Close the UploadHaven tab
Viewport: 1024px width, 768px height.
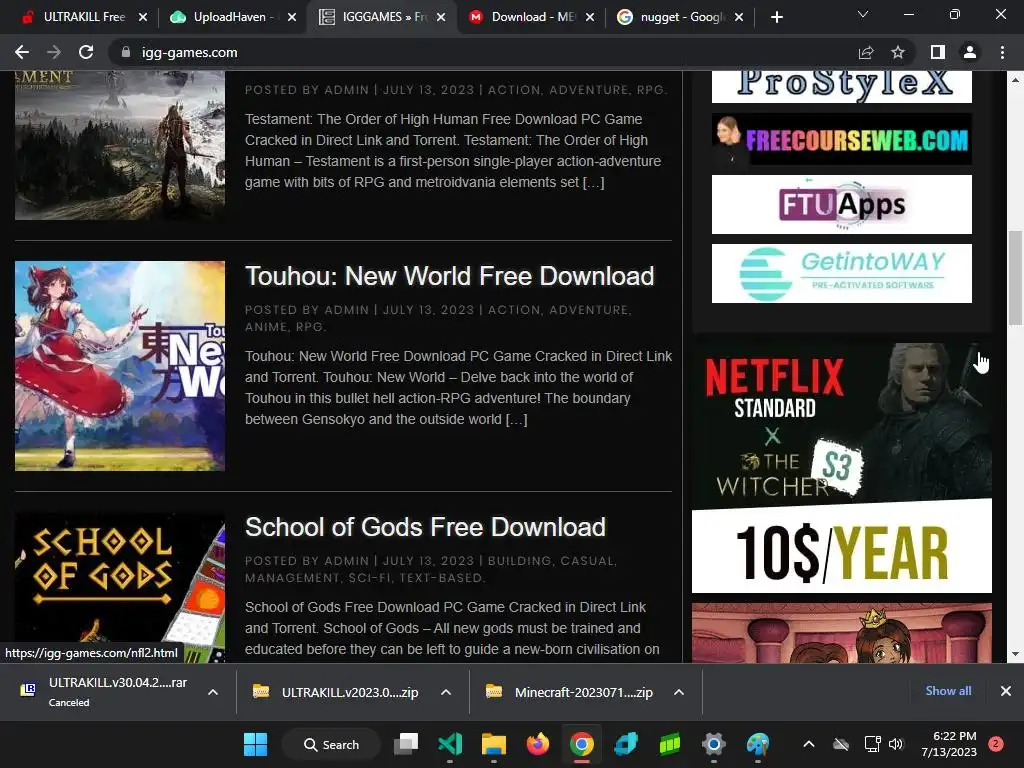pos(292,17)
